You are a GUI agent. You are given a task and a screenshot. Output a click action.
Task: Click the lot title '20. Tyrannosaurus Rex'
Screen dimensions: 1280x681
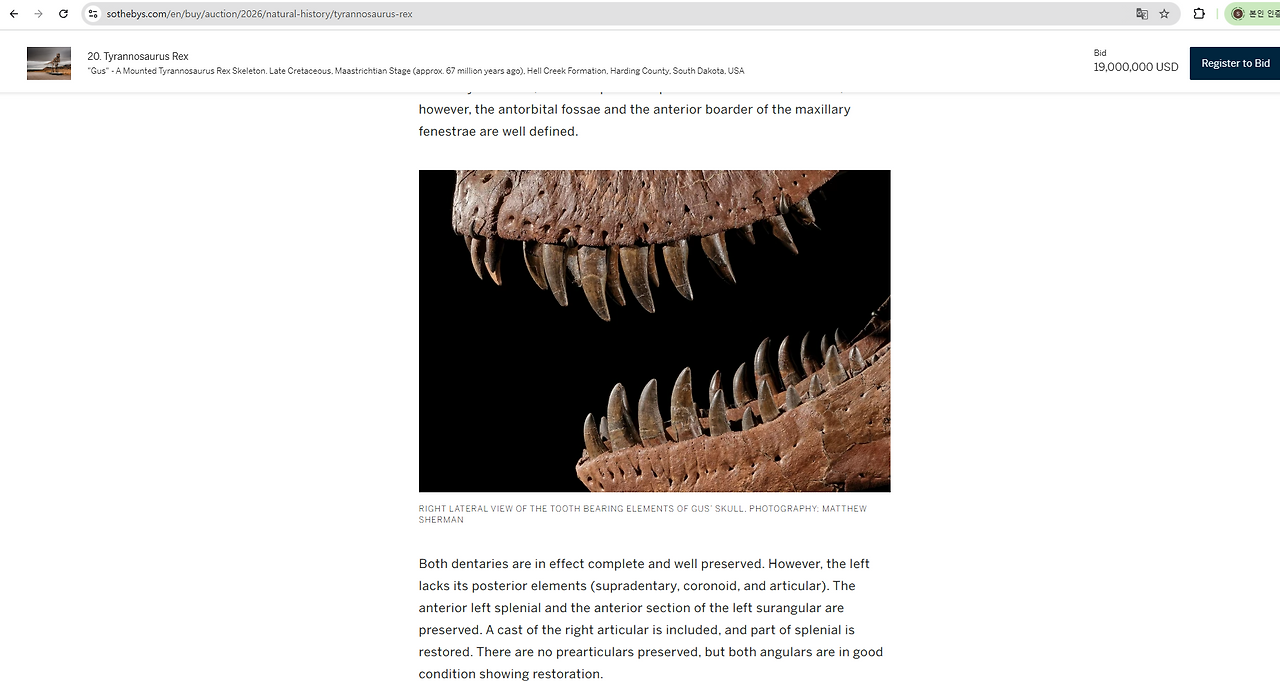pos(138,56)
